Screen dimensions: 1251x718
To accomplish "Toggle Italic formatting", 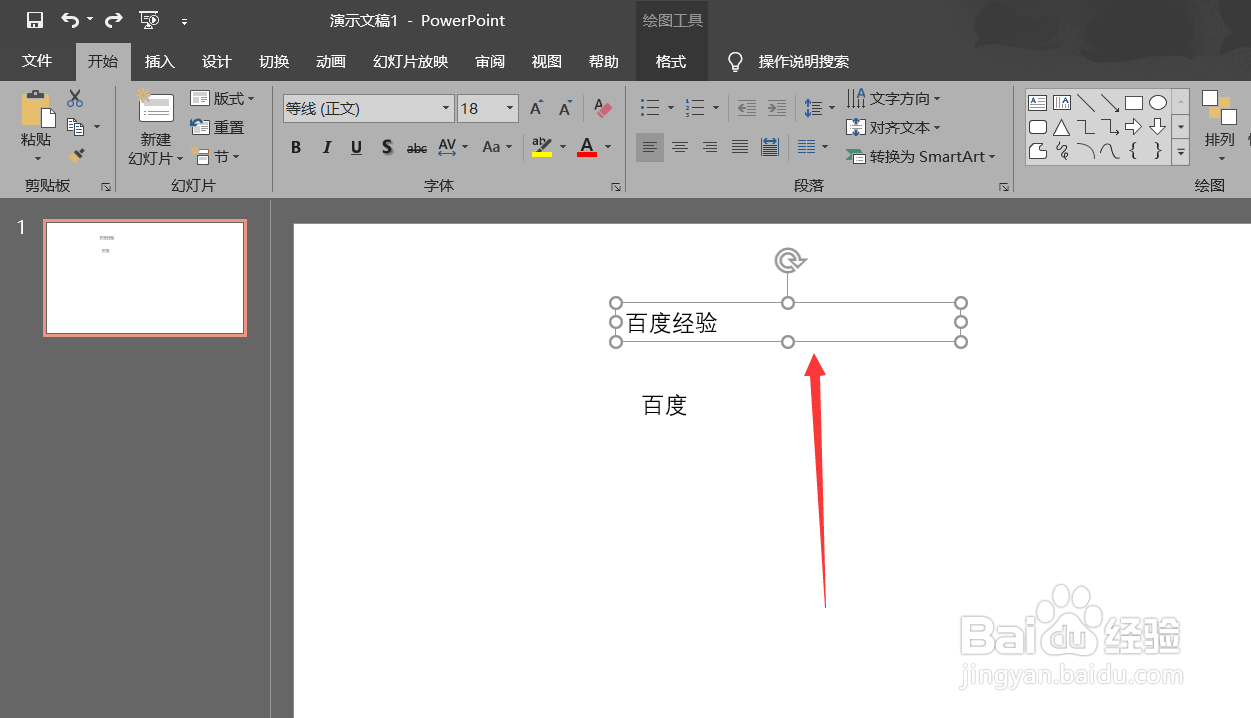I will point(326,148).
